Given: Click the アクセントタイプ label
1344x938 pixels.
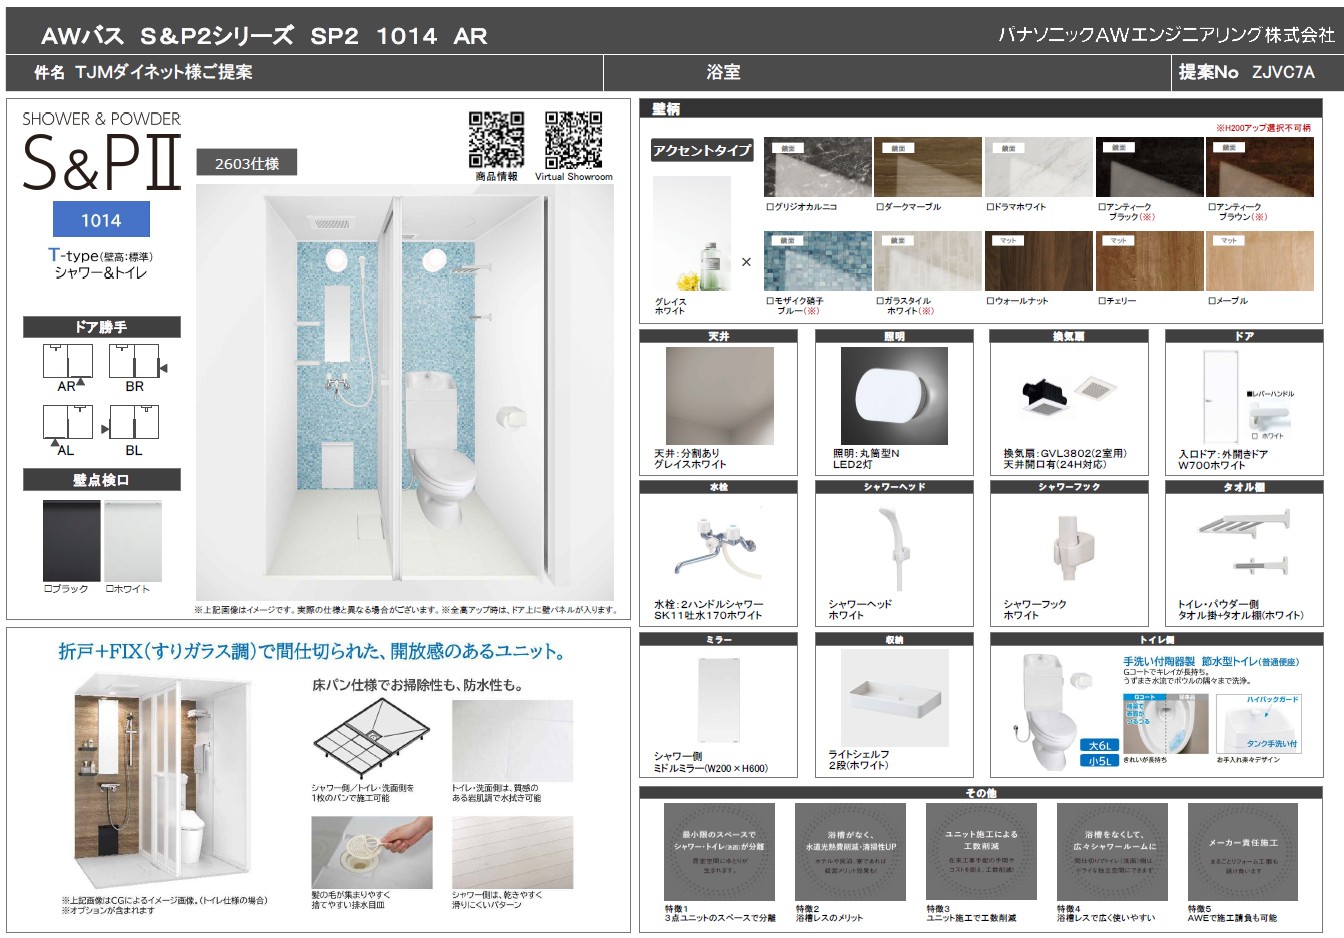Looking at the screenshot, I should pos(702,150).
